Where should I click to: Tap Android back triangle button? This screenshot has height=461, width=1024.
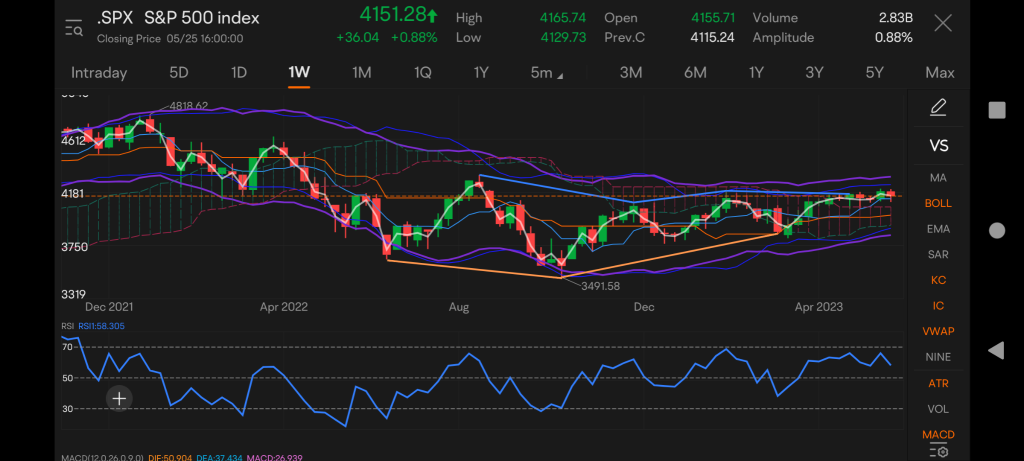click(x=996, y=351)
